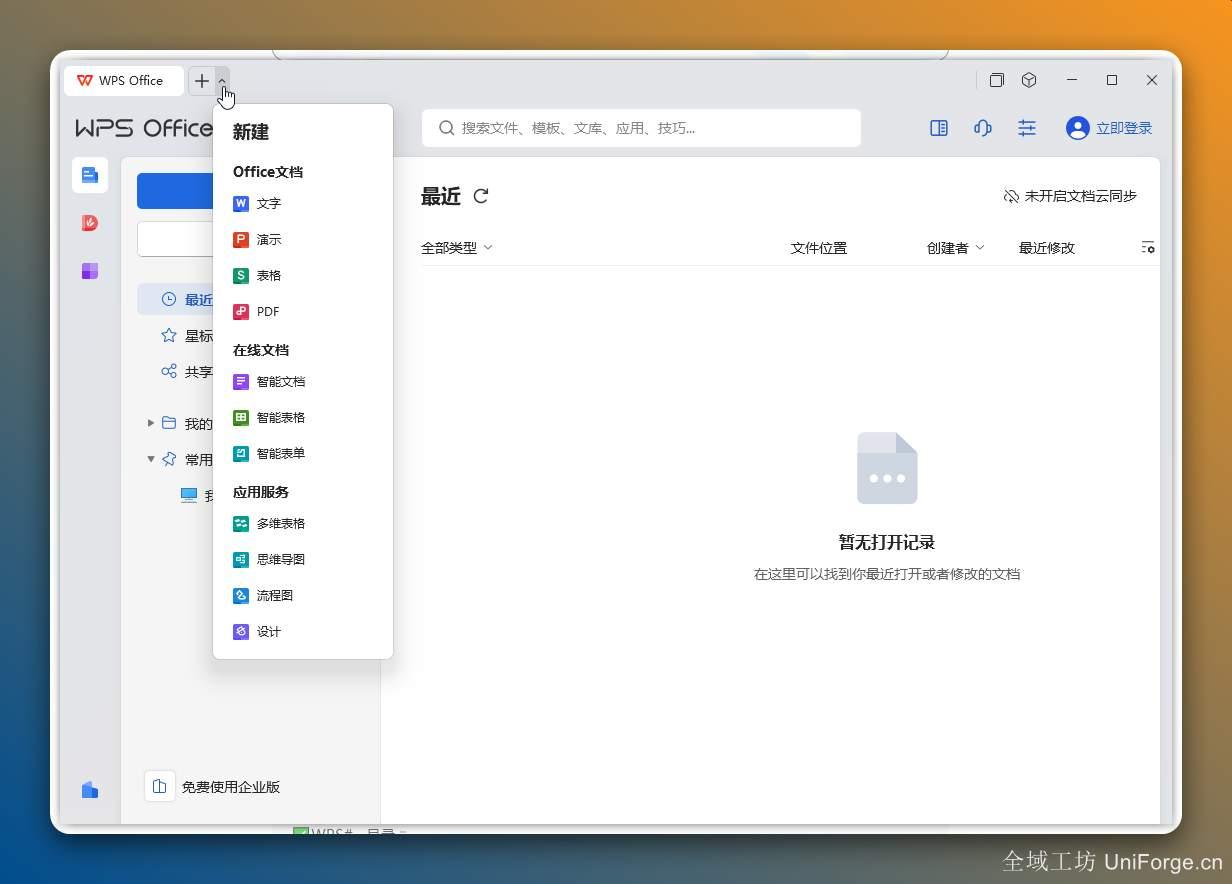This screenshot has height=884, width=1232.
Task: Open the 创建者 column dropdown
Action: point(955,248)
